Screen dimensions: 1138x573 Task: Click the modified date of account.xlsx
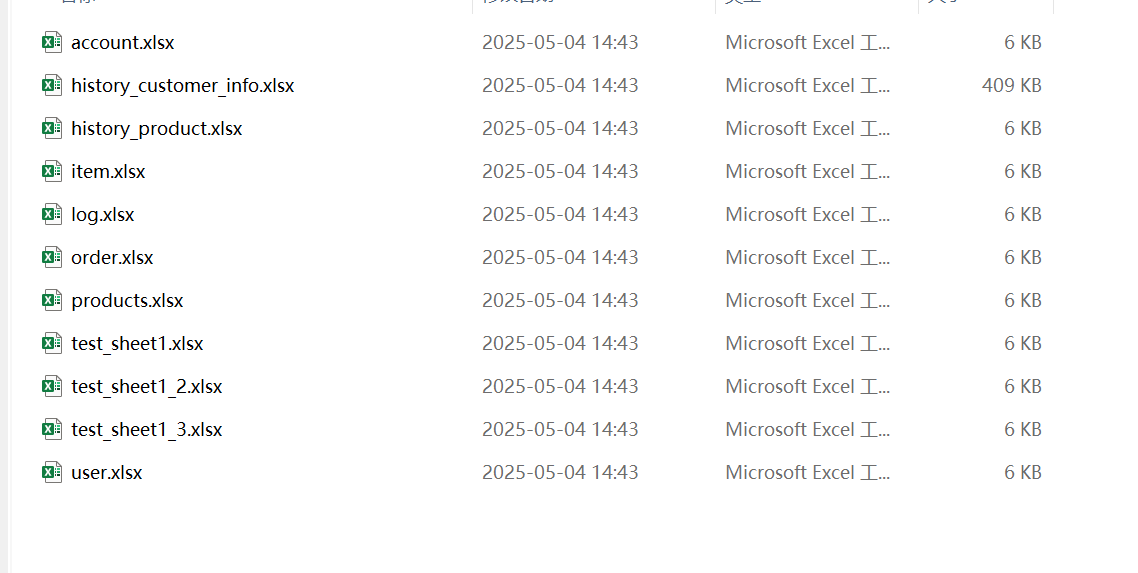560,42
